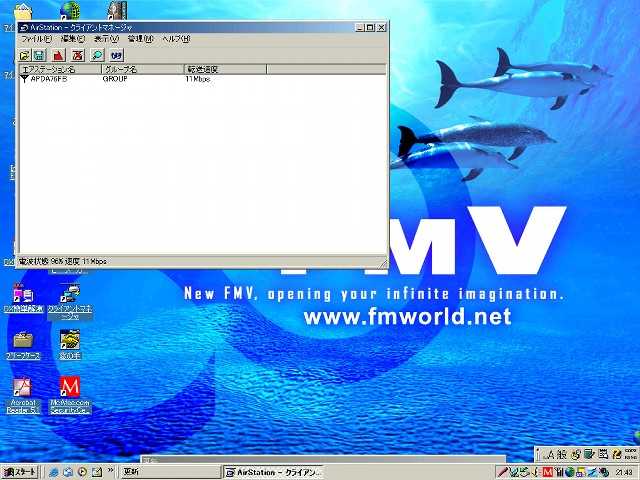Open the ファイル(F) menu
The width and height of the screenshot is (640, 480).
click(36, 39)
